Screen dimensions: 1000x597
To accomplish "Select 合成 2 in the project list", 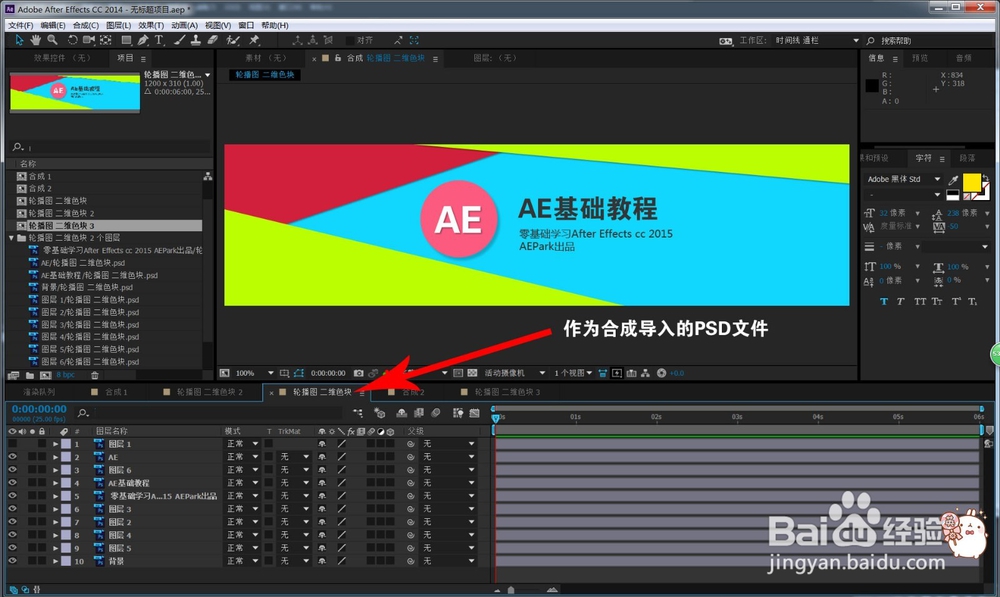I will click(40, 188).
